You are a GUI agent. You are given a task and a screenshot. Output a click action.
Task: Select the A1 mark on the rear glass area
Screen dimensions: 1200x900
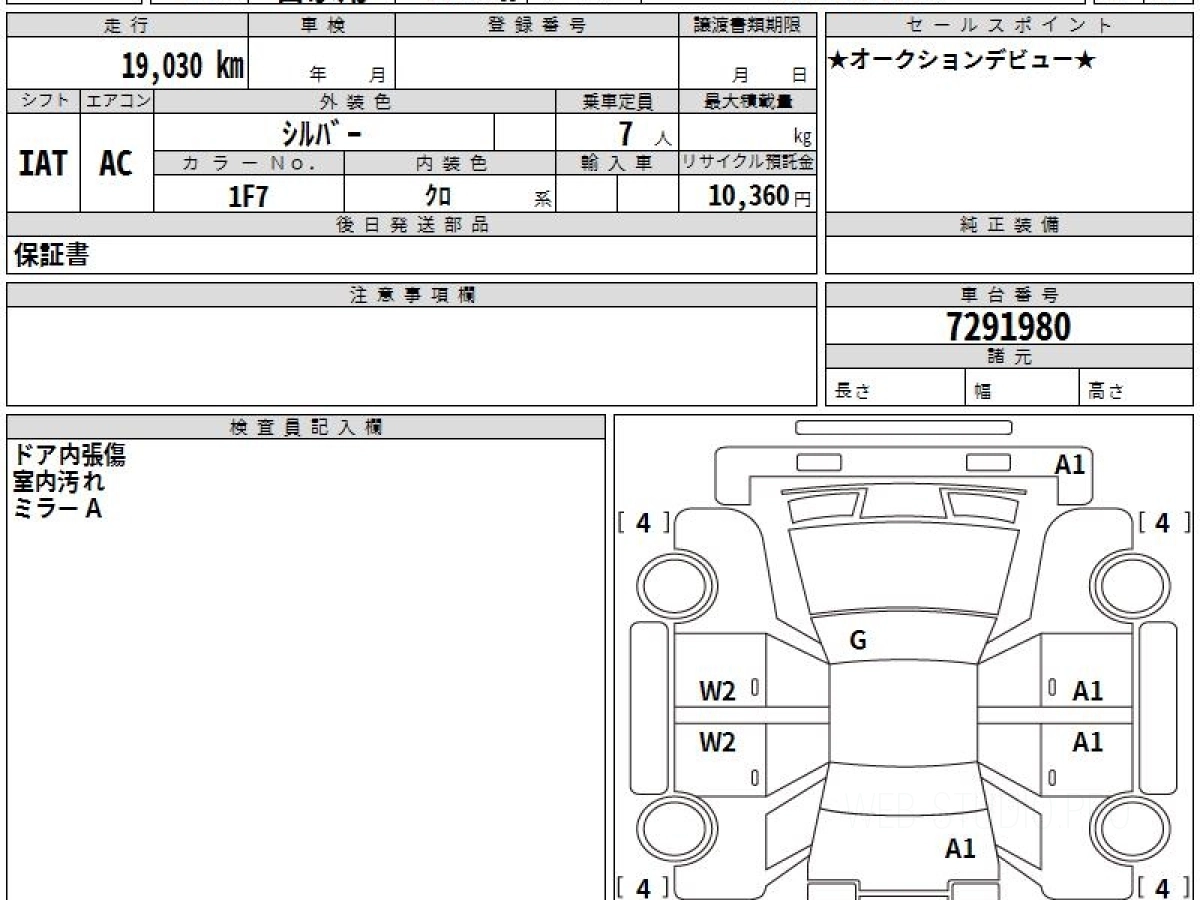(x=960, y=849)
